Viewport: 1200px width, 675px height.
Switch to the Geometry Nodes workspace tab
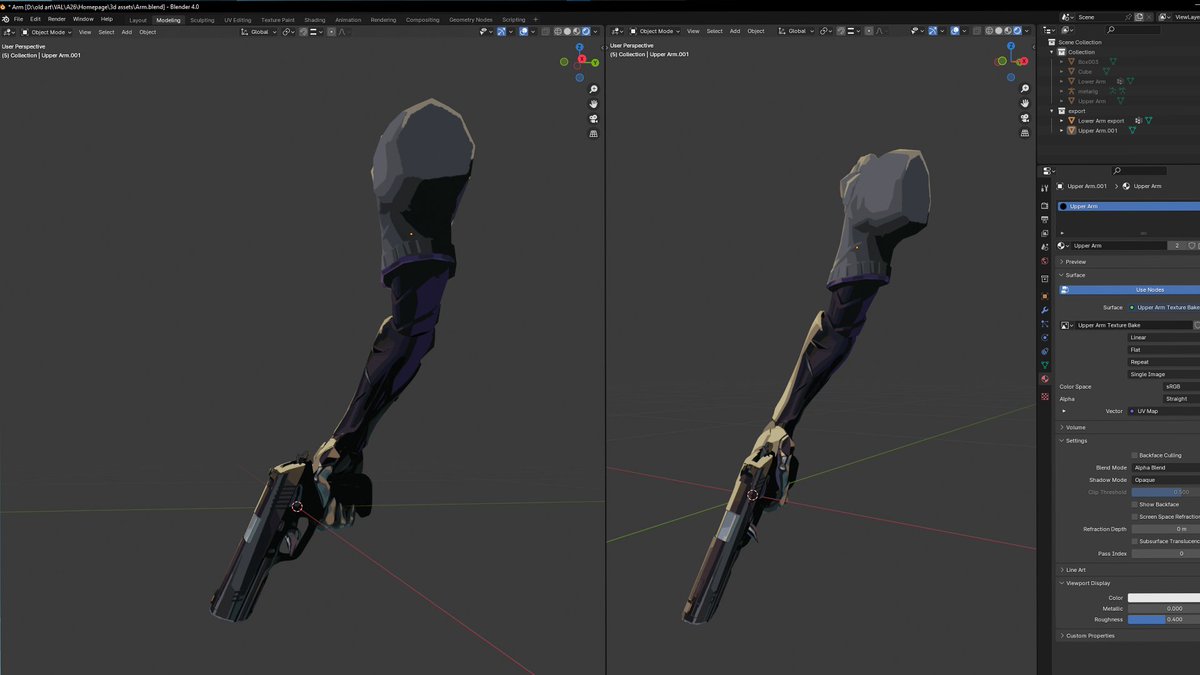[x=470, y=20]
